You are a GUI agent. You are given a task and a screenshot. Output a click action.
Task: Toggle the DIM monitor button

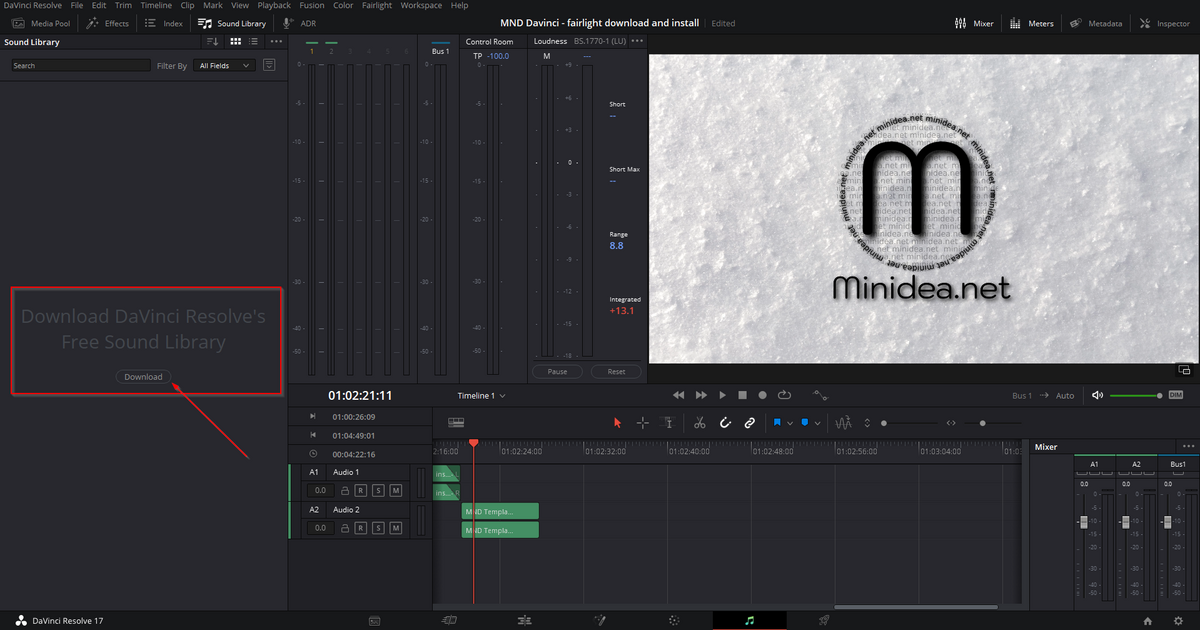click(1176, 395)
